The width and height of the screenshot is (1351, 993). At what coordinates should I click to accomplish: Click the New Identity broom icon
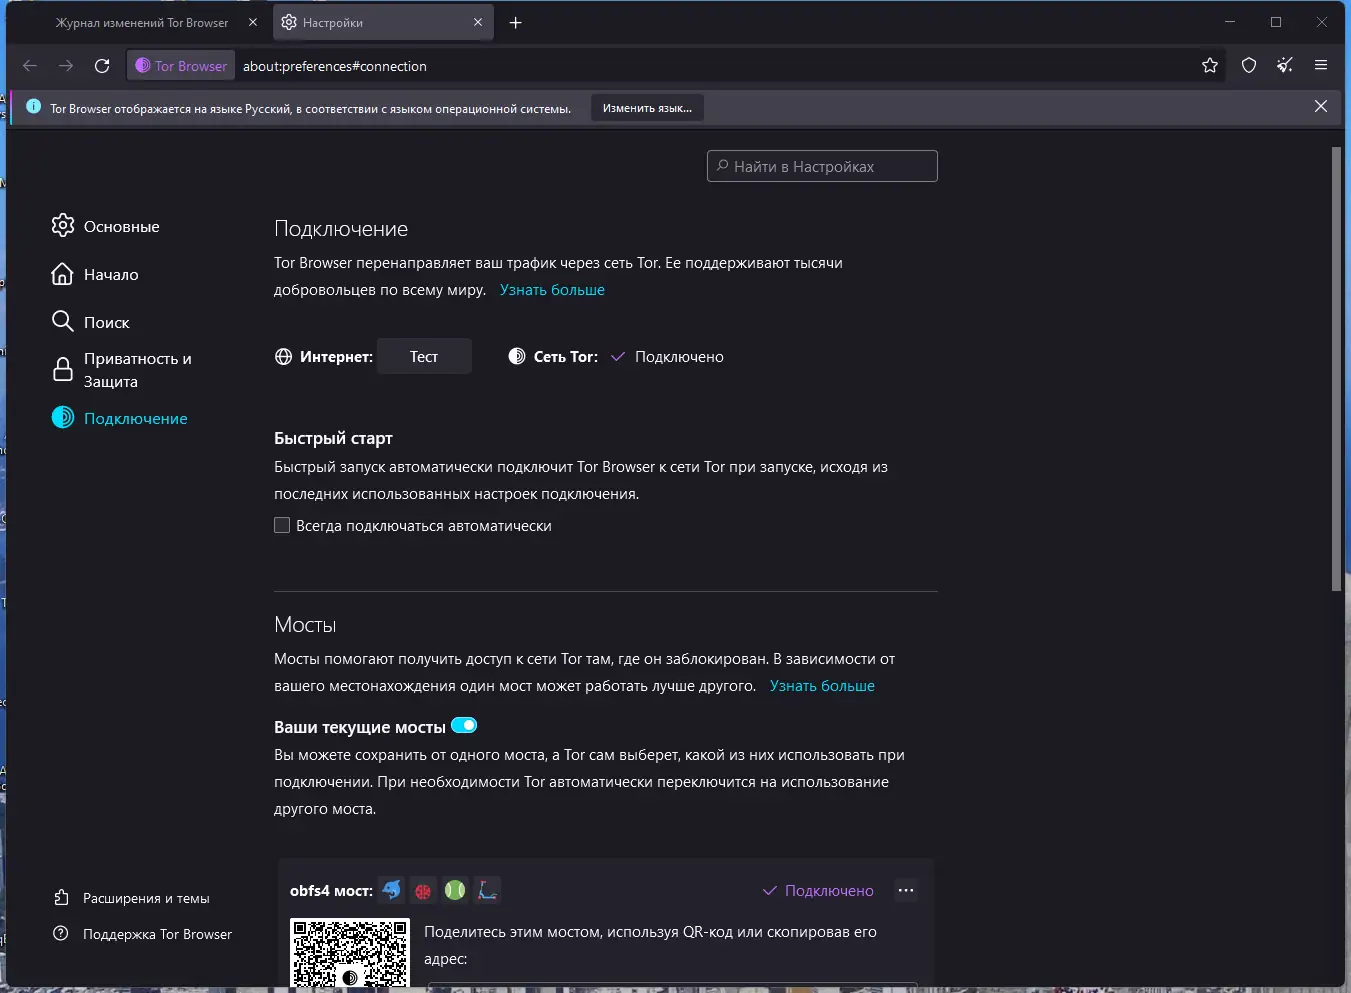(1285, 66)
